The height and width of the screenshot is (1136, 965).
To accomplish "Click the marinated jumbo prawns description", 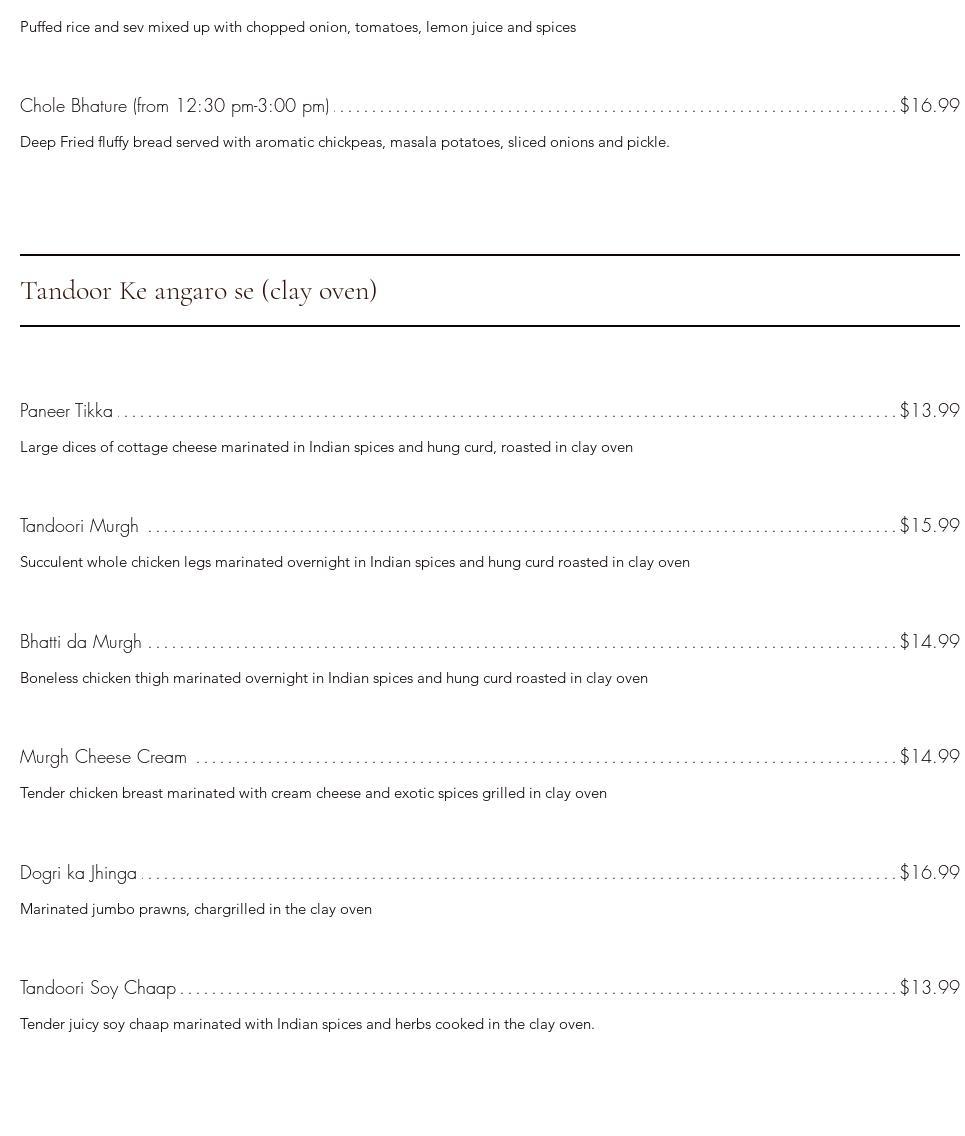I will point(195,910).
